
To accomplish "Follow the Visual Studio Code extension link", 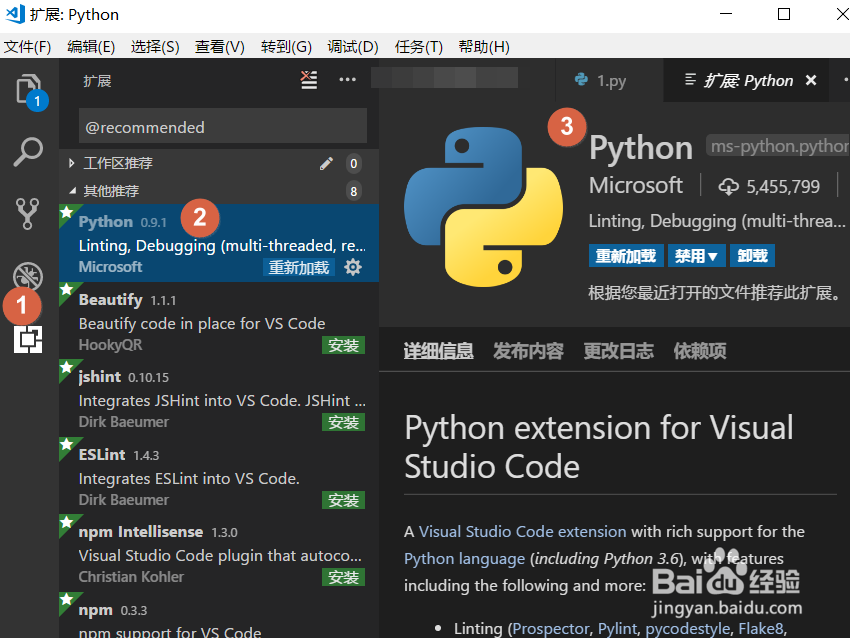I will click(522, 531).
